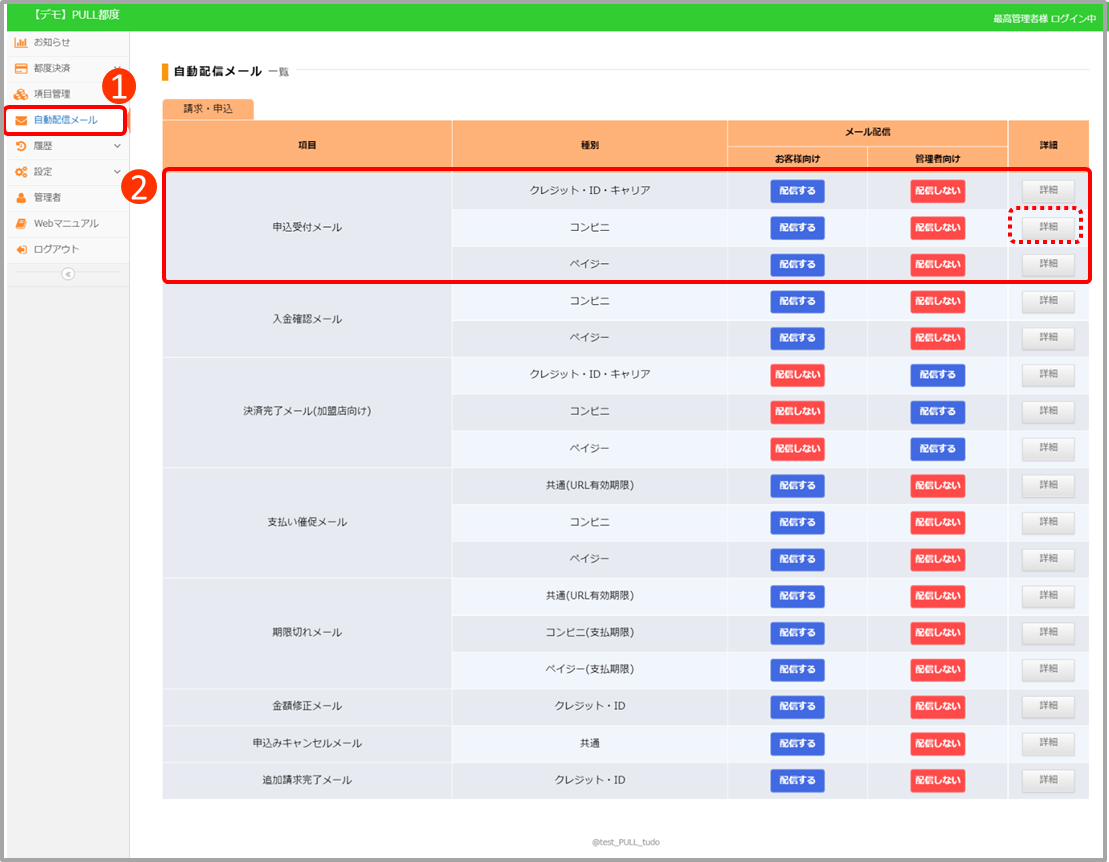Viewport: 1109px width, 862px height.
Task: Open 履歴 in the sidebar menu
Action: [45, 146]
